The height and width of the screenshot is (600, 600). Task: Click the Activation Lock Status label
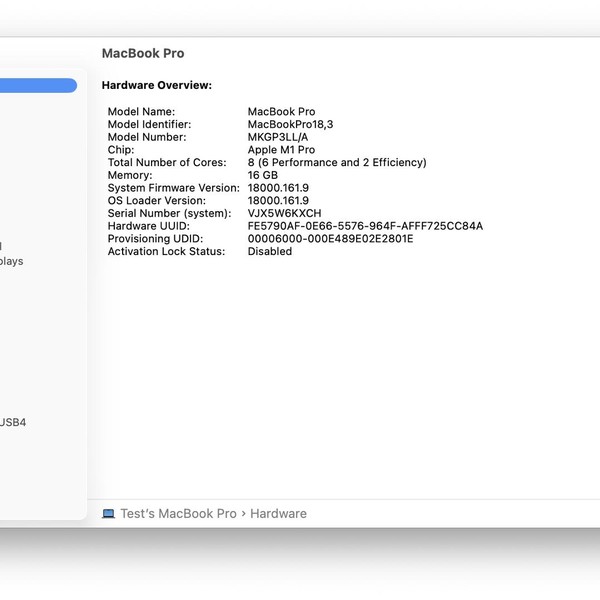click(x=166, y=251)
